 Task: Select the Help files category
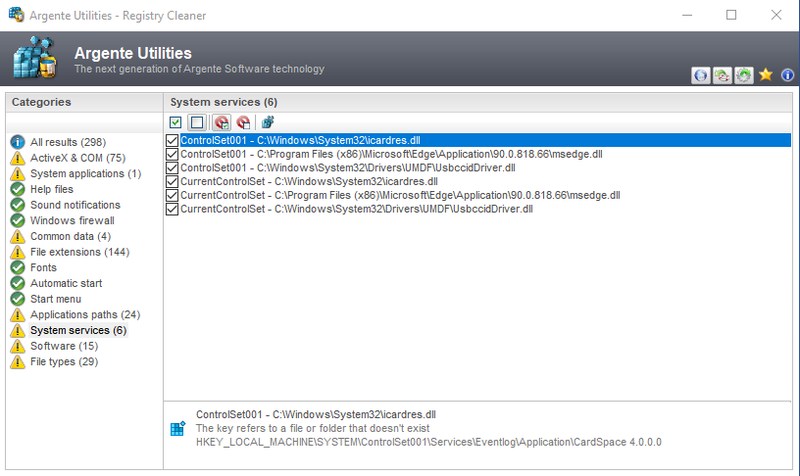52,189
